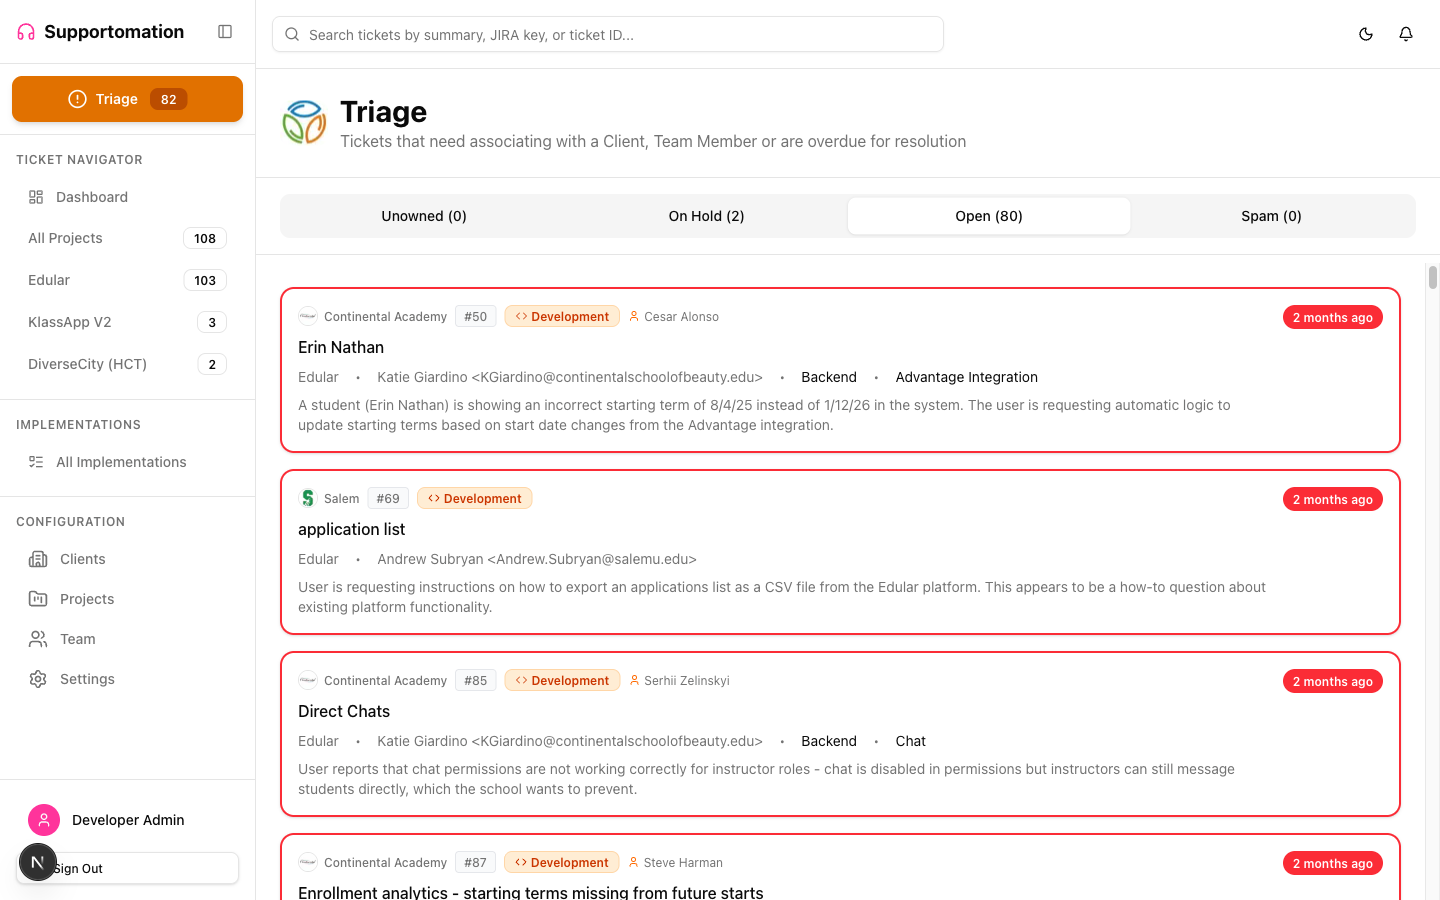
Task: Collapse the sidebar with the panel icon
Action: pos(225,32)
